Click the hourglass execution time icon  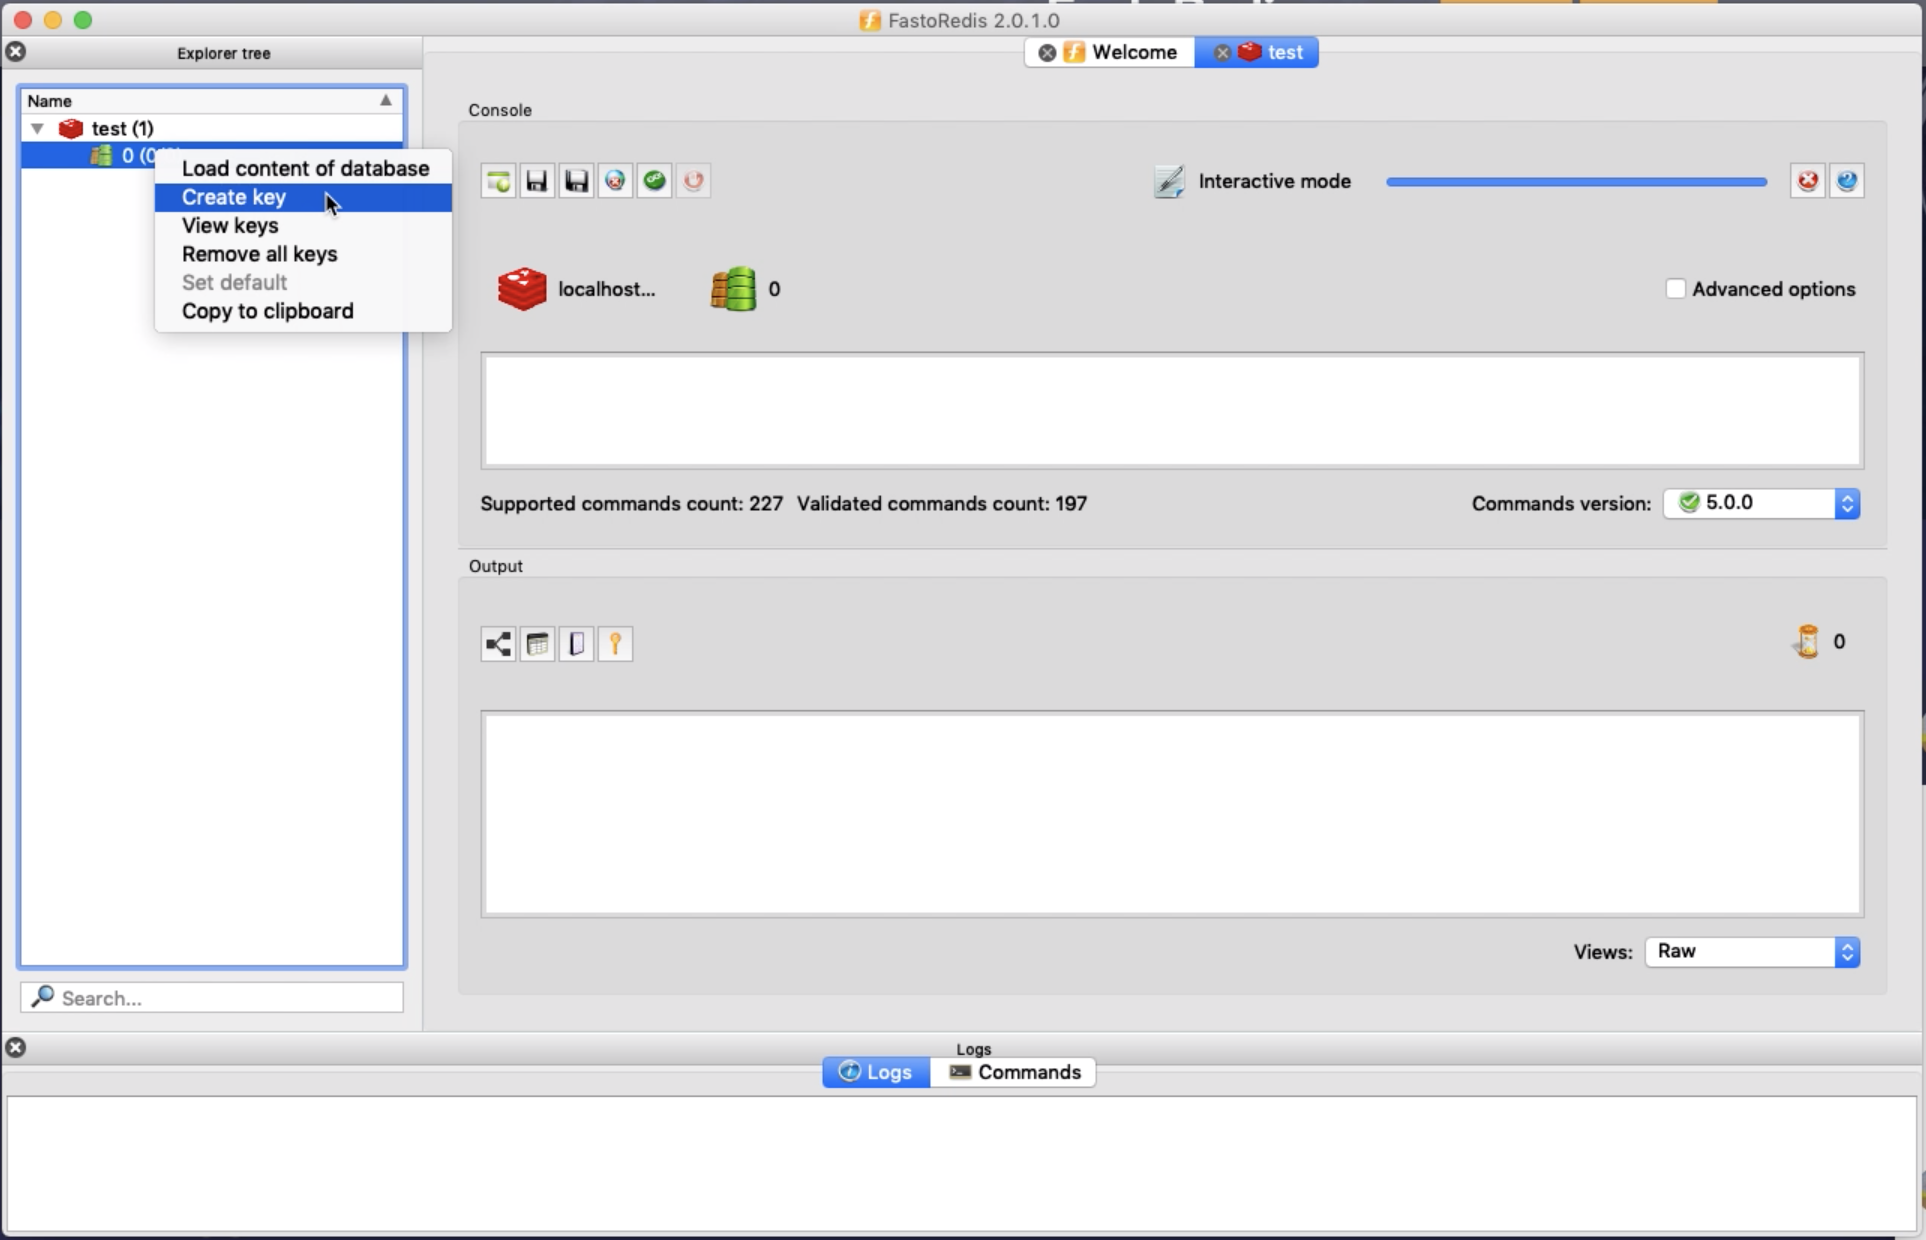tap(1807, 641)
